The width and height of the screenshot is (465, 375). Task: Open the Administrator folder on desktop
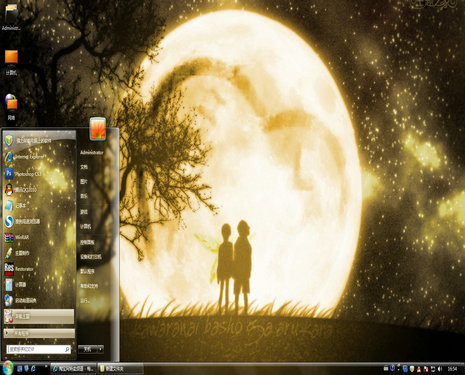(x=11, y=17)
